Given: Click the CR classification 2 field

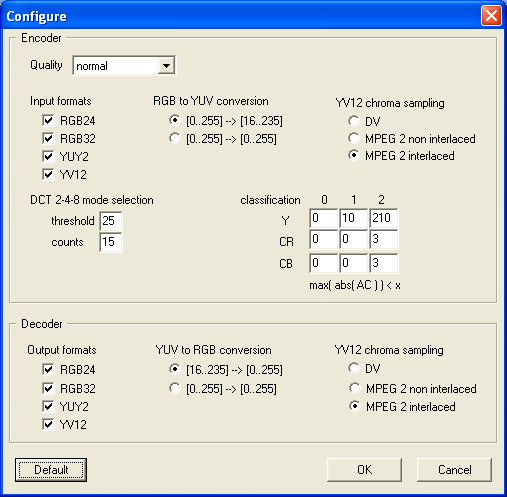Looking at the screenshot, I should tap(383, 239).
